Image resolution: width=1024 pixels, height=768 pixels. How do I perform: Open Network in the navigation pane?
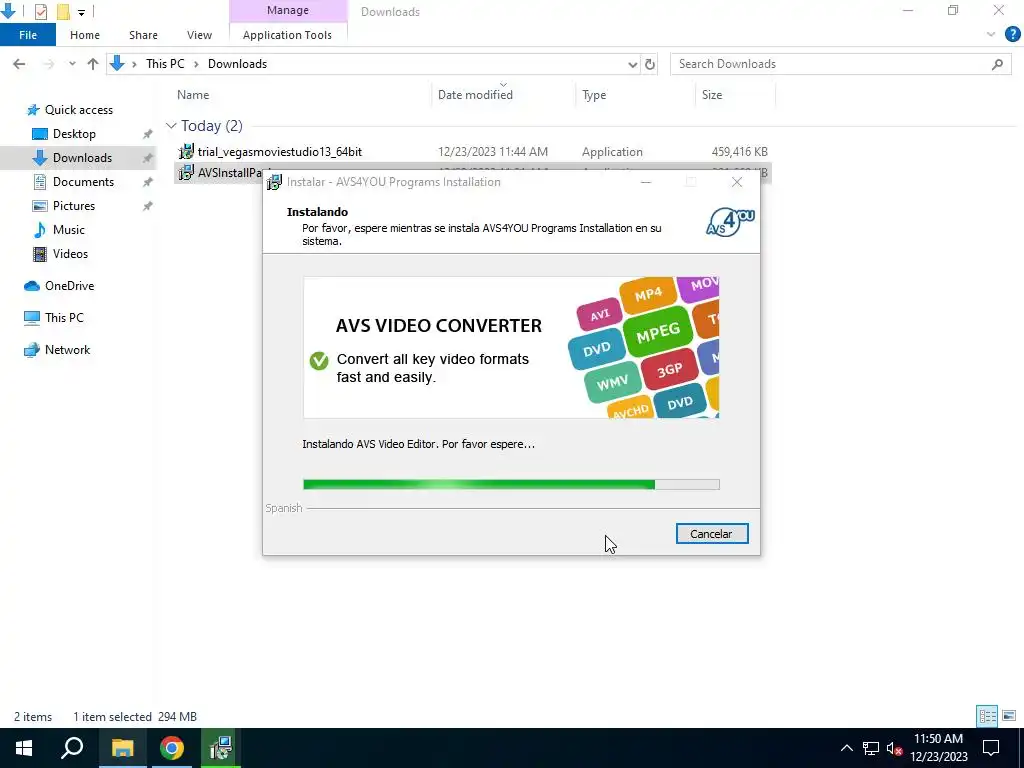click(67, 350)
